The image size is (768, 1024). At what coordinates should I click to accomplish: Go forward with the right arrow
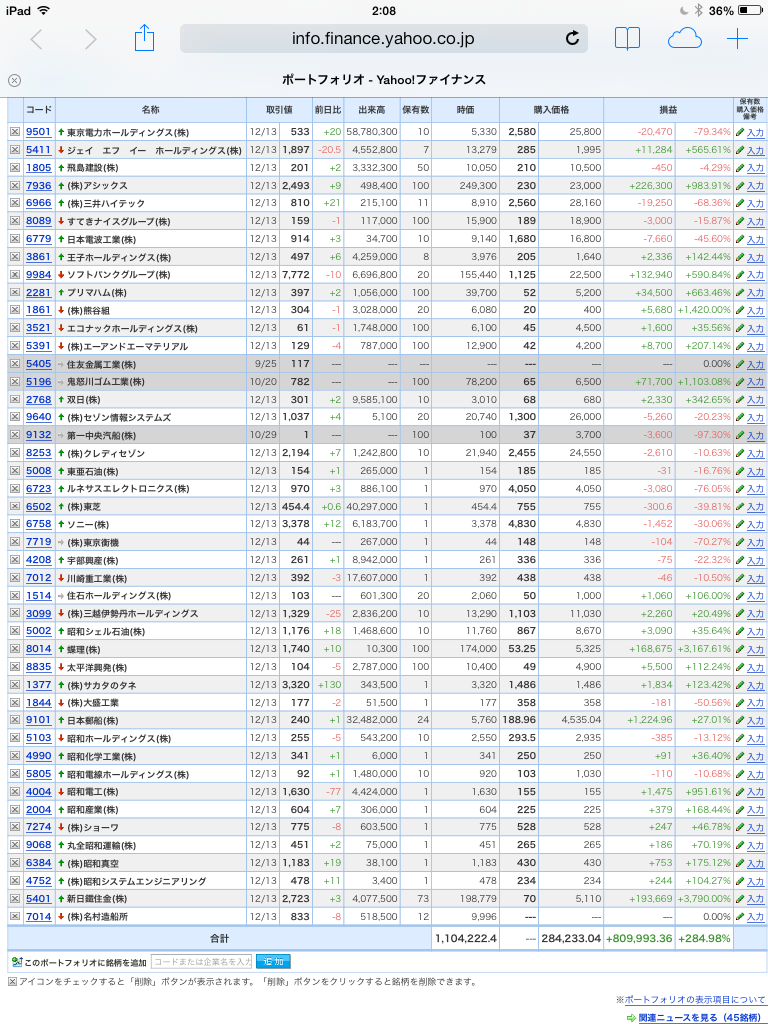[x=90, y=39]
